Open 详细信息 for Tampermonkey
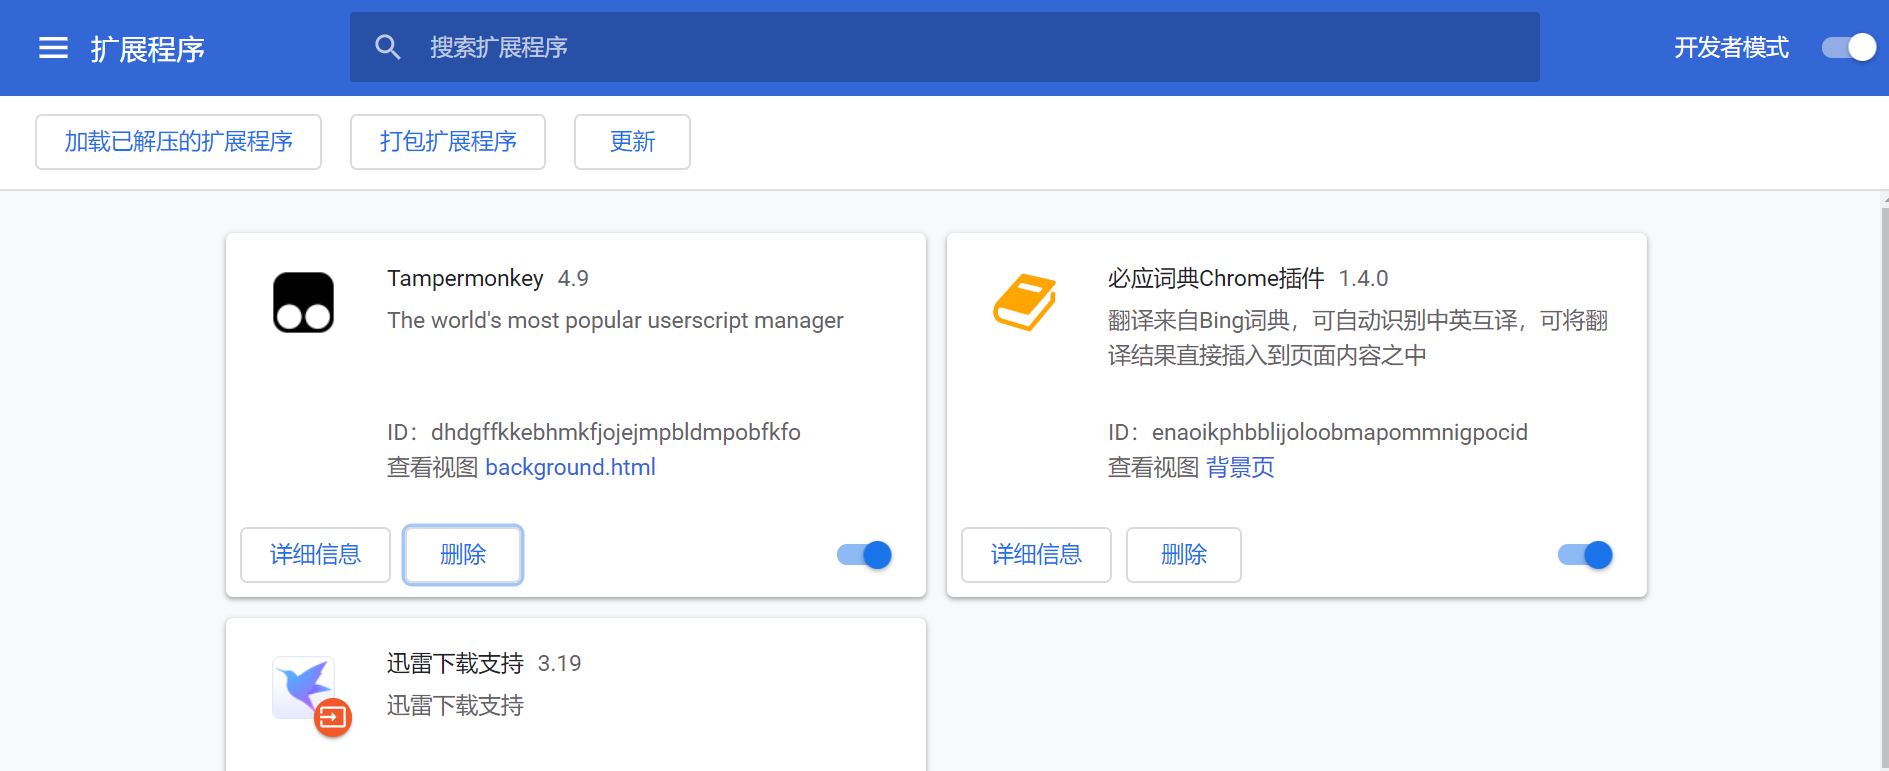This screenshot has width=1889, height=771. pyautogui.click(x=315, y=555)
